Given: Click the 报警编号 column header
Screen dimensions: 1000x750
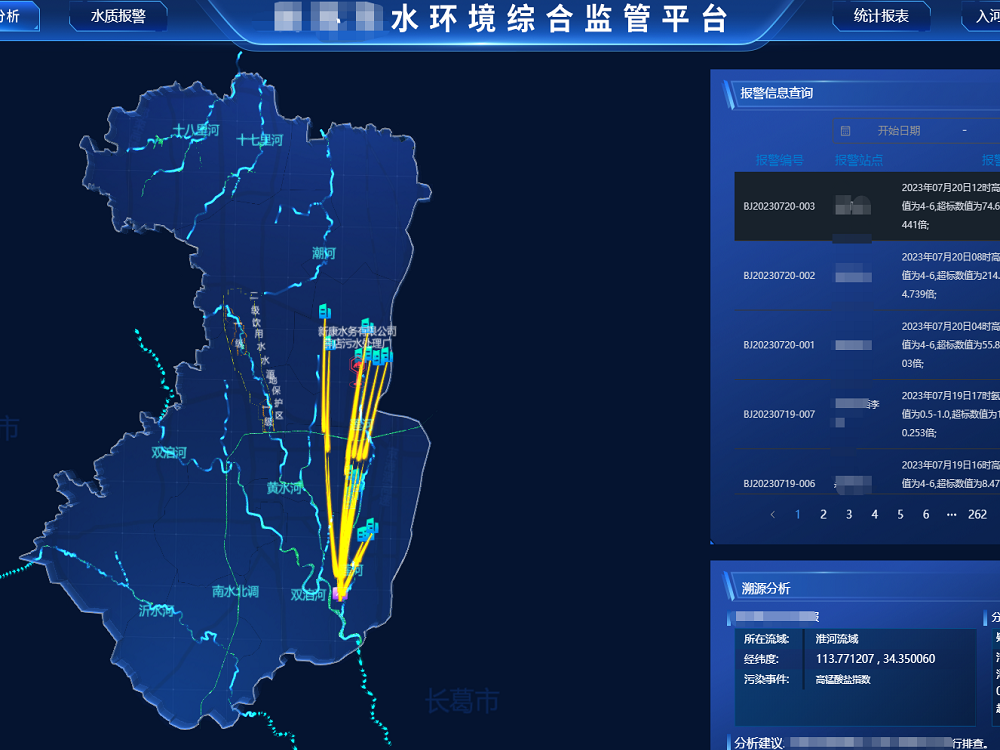Looking at the screenshot, I should click(779, 160).
